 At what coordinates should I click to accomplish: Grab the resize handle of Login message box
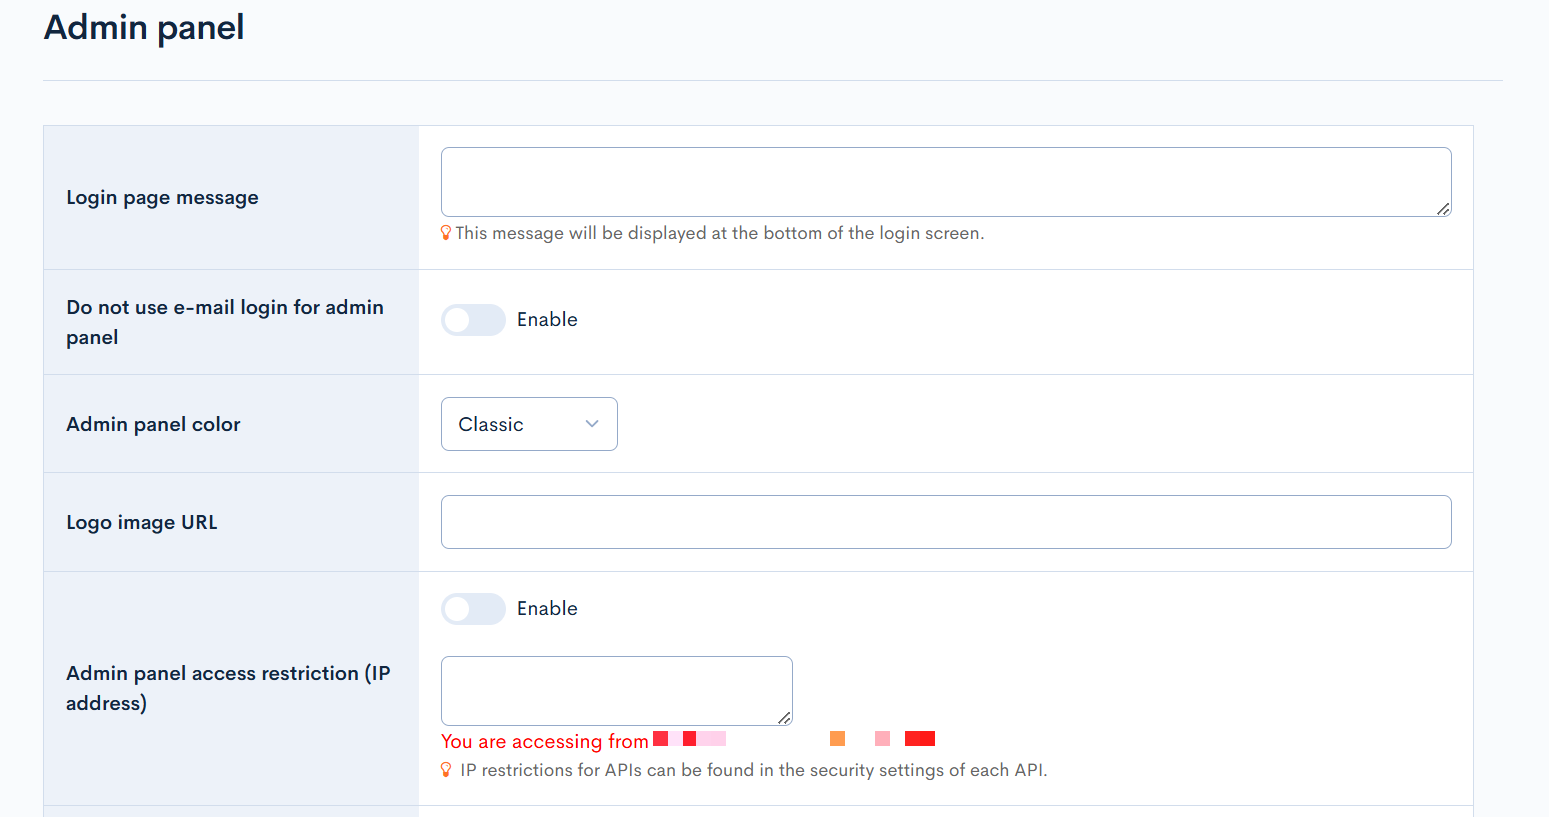1443,209
